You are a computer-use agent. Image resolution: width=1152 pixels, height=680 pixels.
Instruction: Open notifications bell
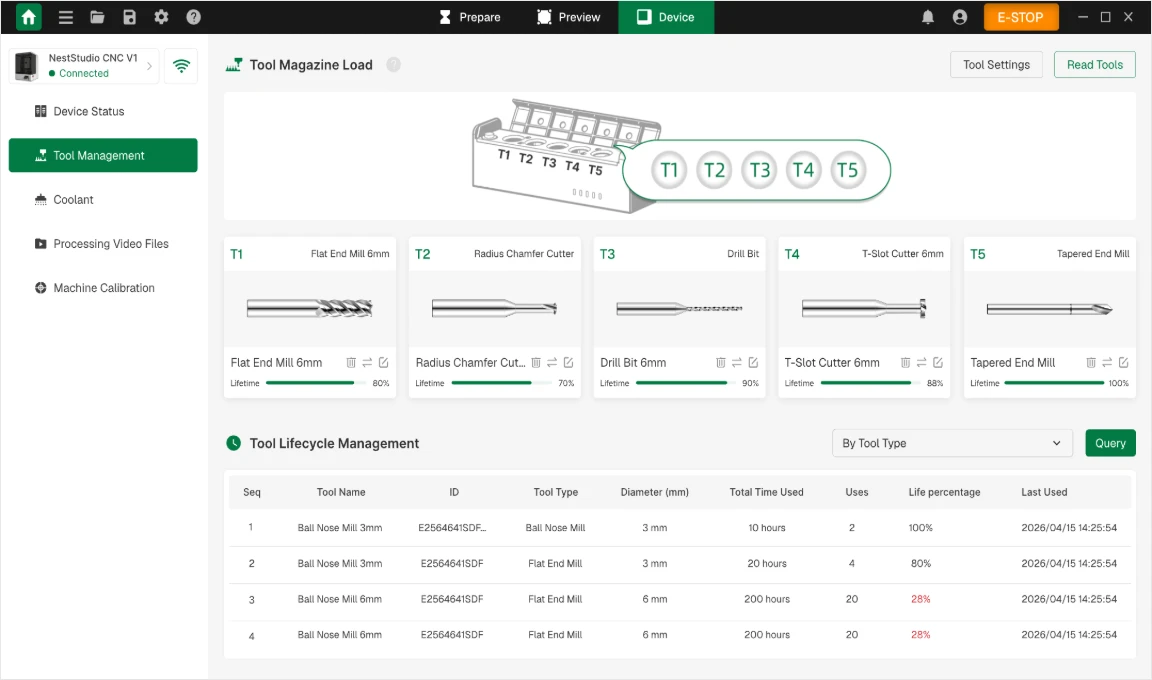[928, 17]
